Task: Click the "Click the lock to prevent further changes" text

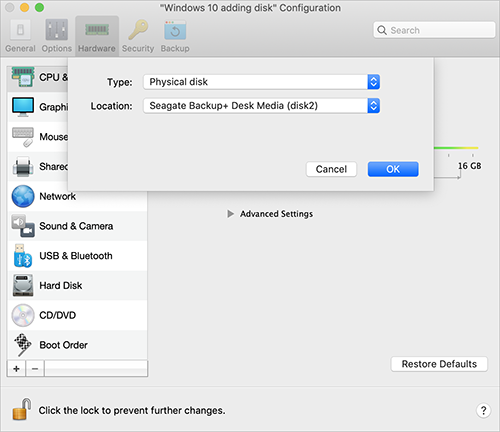Action: (132, 410)
